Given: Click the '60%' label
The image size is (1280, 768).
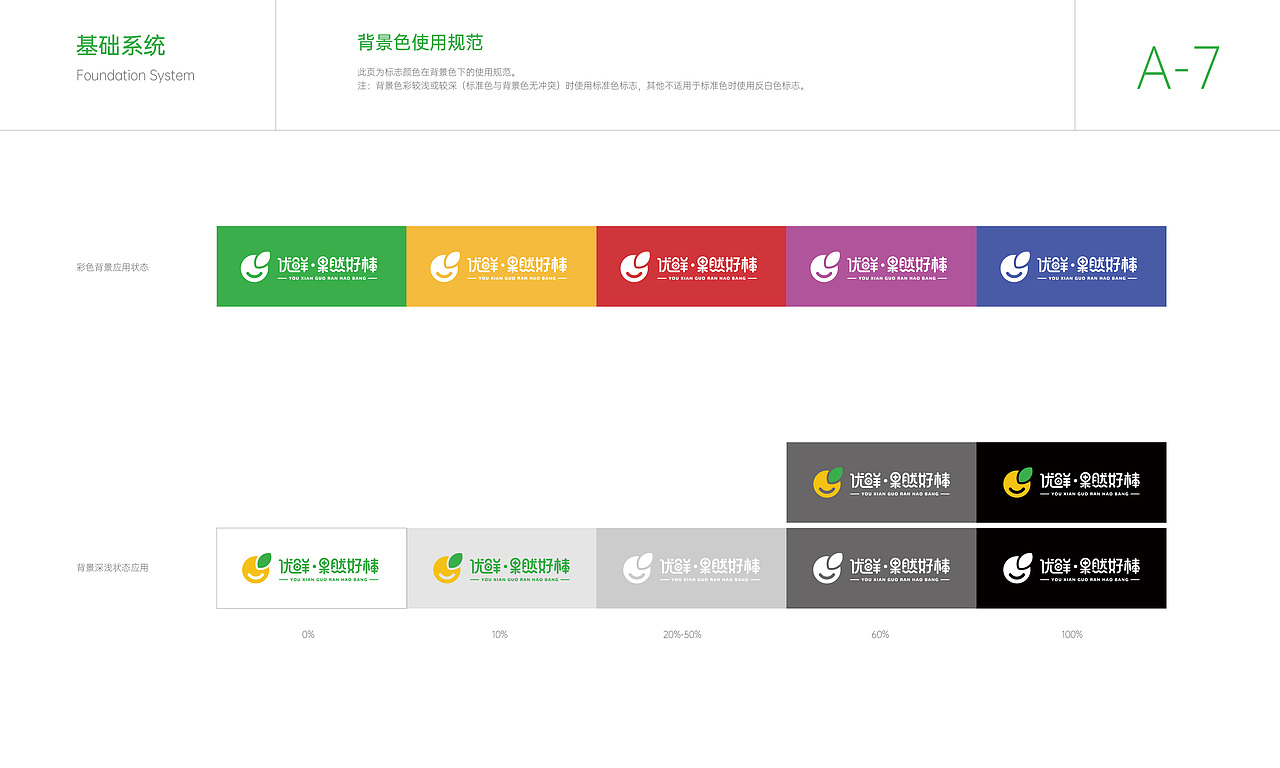Looking at the screenshot, I should click(x=880, y=635).
